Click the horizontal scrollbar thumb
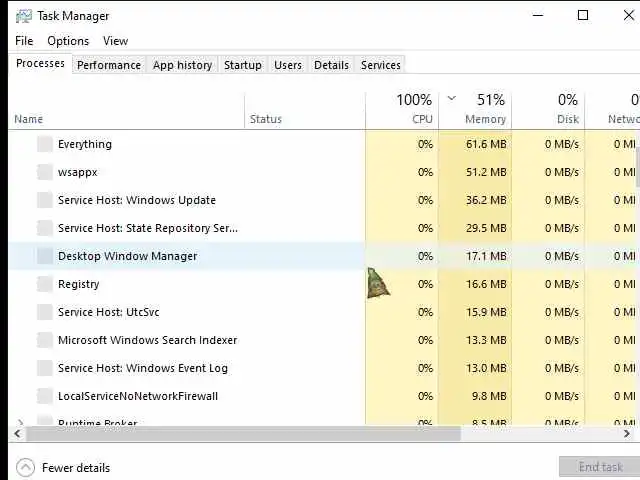The height and width of the screenshot is (480, 640). pyautogui.click(x=244, y=433)
